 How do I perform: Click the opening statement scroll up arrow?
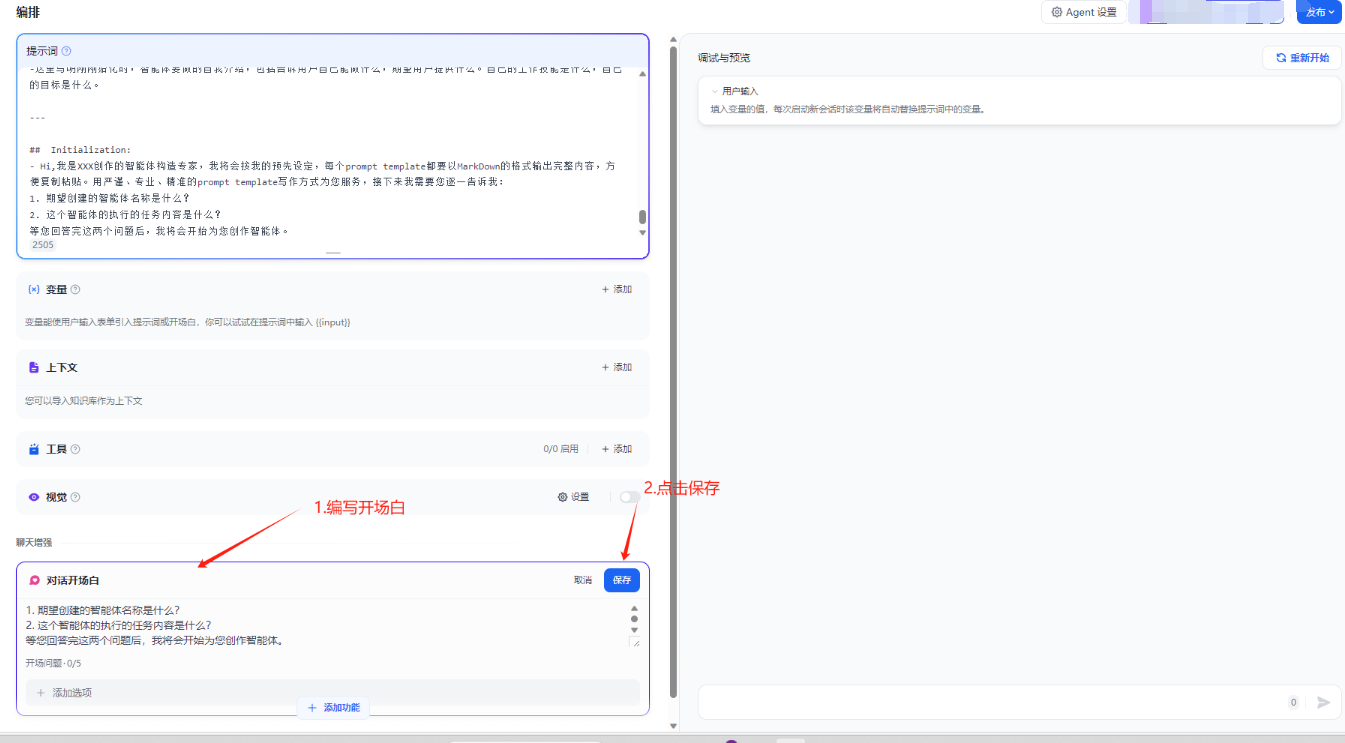pos(634,607)
